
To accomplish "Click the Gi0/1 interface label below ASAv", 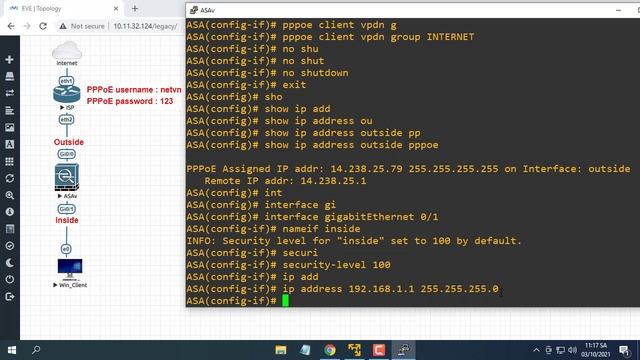I will 66,209.
